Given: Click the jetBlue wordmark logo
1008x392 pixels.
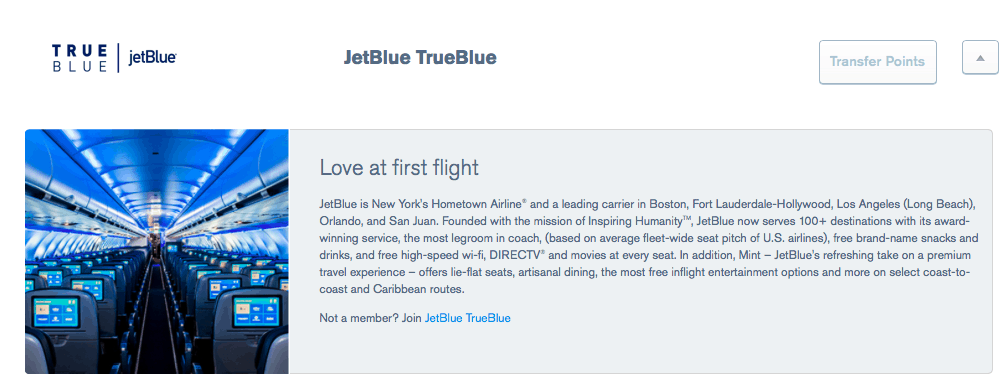Looking at the screenshot, I should (x=152, y=58).
